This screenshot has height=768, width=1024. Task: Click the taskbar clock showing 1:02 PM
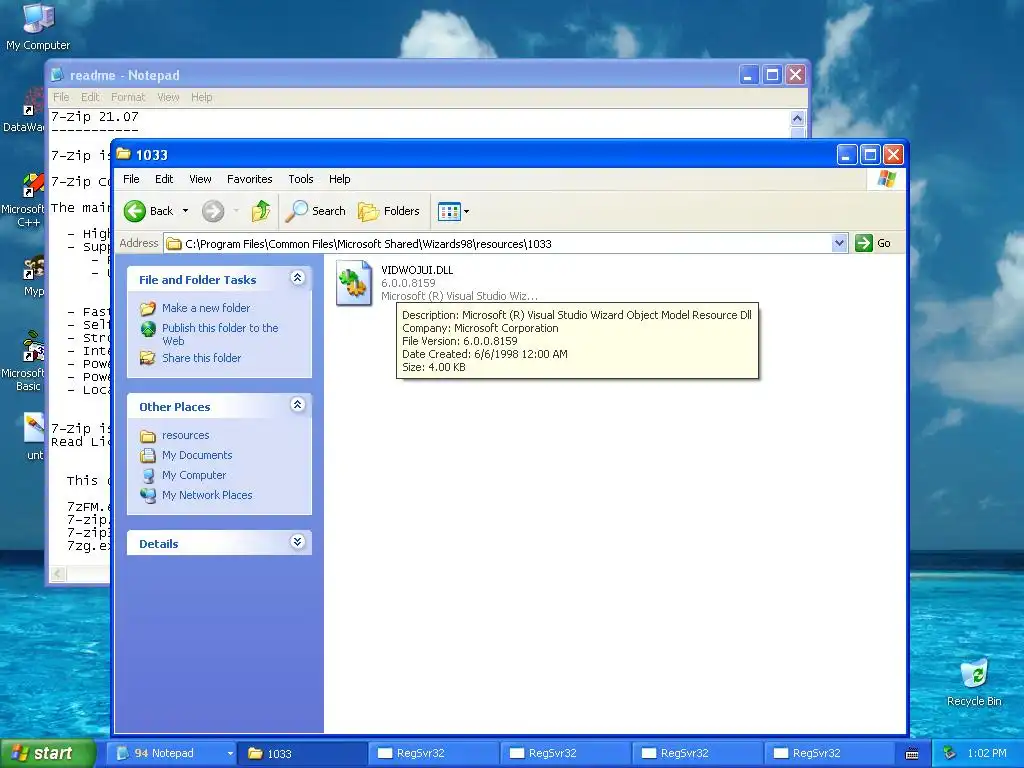tap(987, 753)
